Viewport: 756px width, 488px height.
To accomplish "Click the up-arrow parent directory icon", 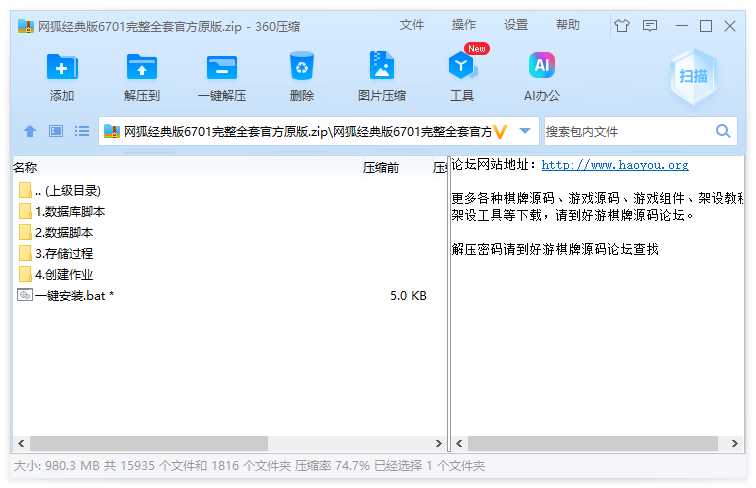I will (x=30, y=131).
